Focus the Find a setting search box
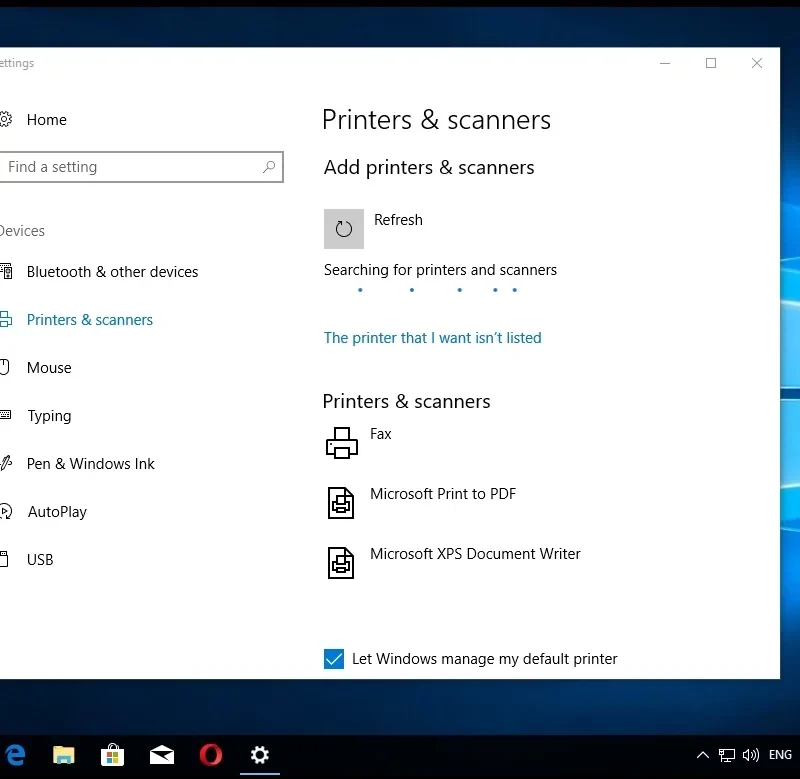800x779 pixels. click(141, 167)
